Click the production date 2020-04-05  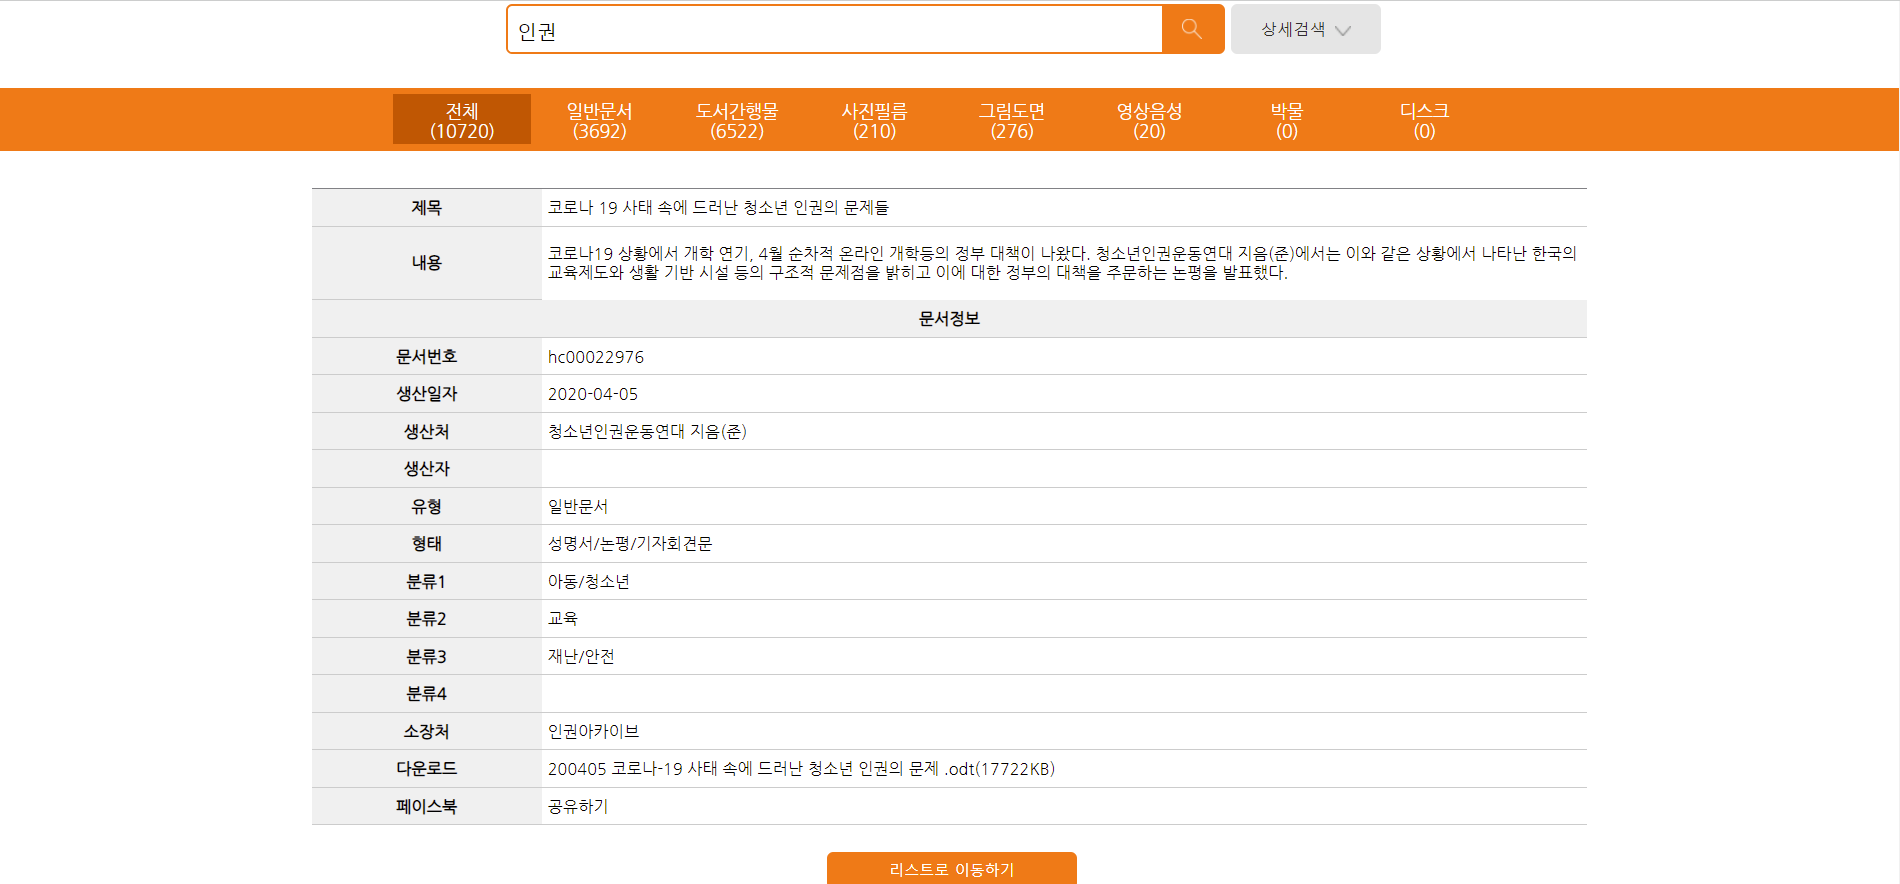pyautogui.click(x=592, y=395)
